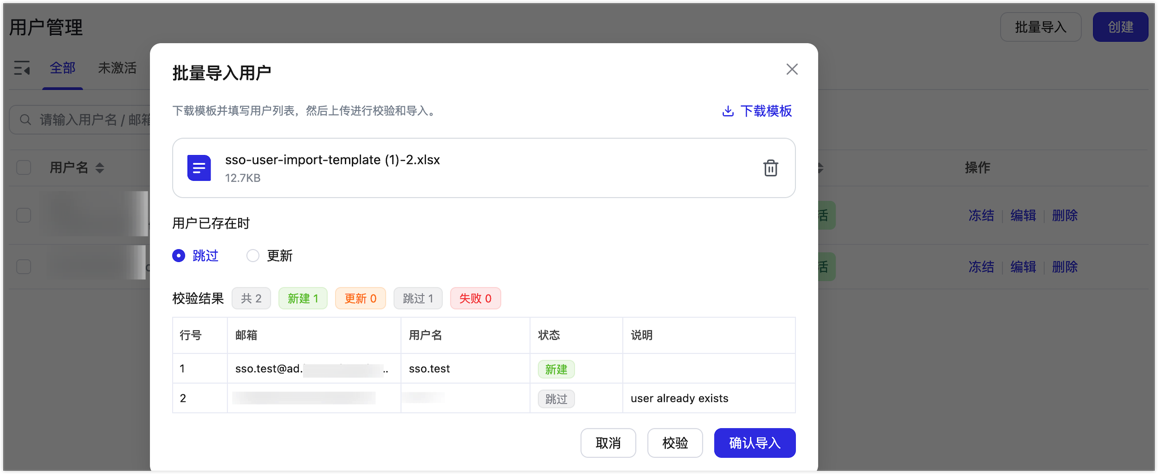The height and width of the screenshot is (474, 1158).
Task: Click 删除 in the first user row
Action: point(1064,216)
